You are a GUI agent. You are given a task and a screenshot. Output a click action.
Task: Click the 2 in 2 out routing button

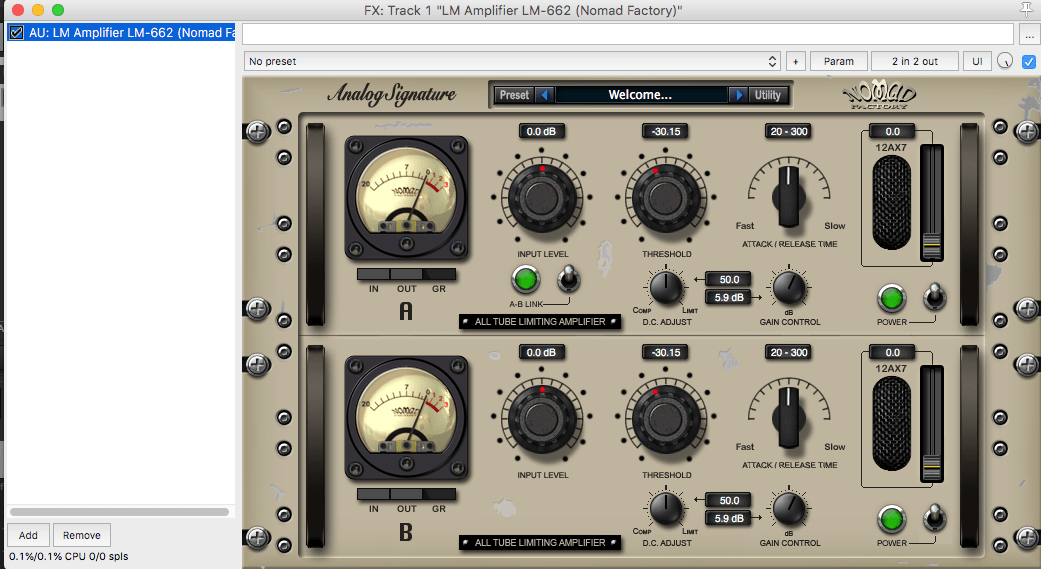click(914, 61)
